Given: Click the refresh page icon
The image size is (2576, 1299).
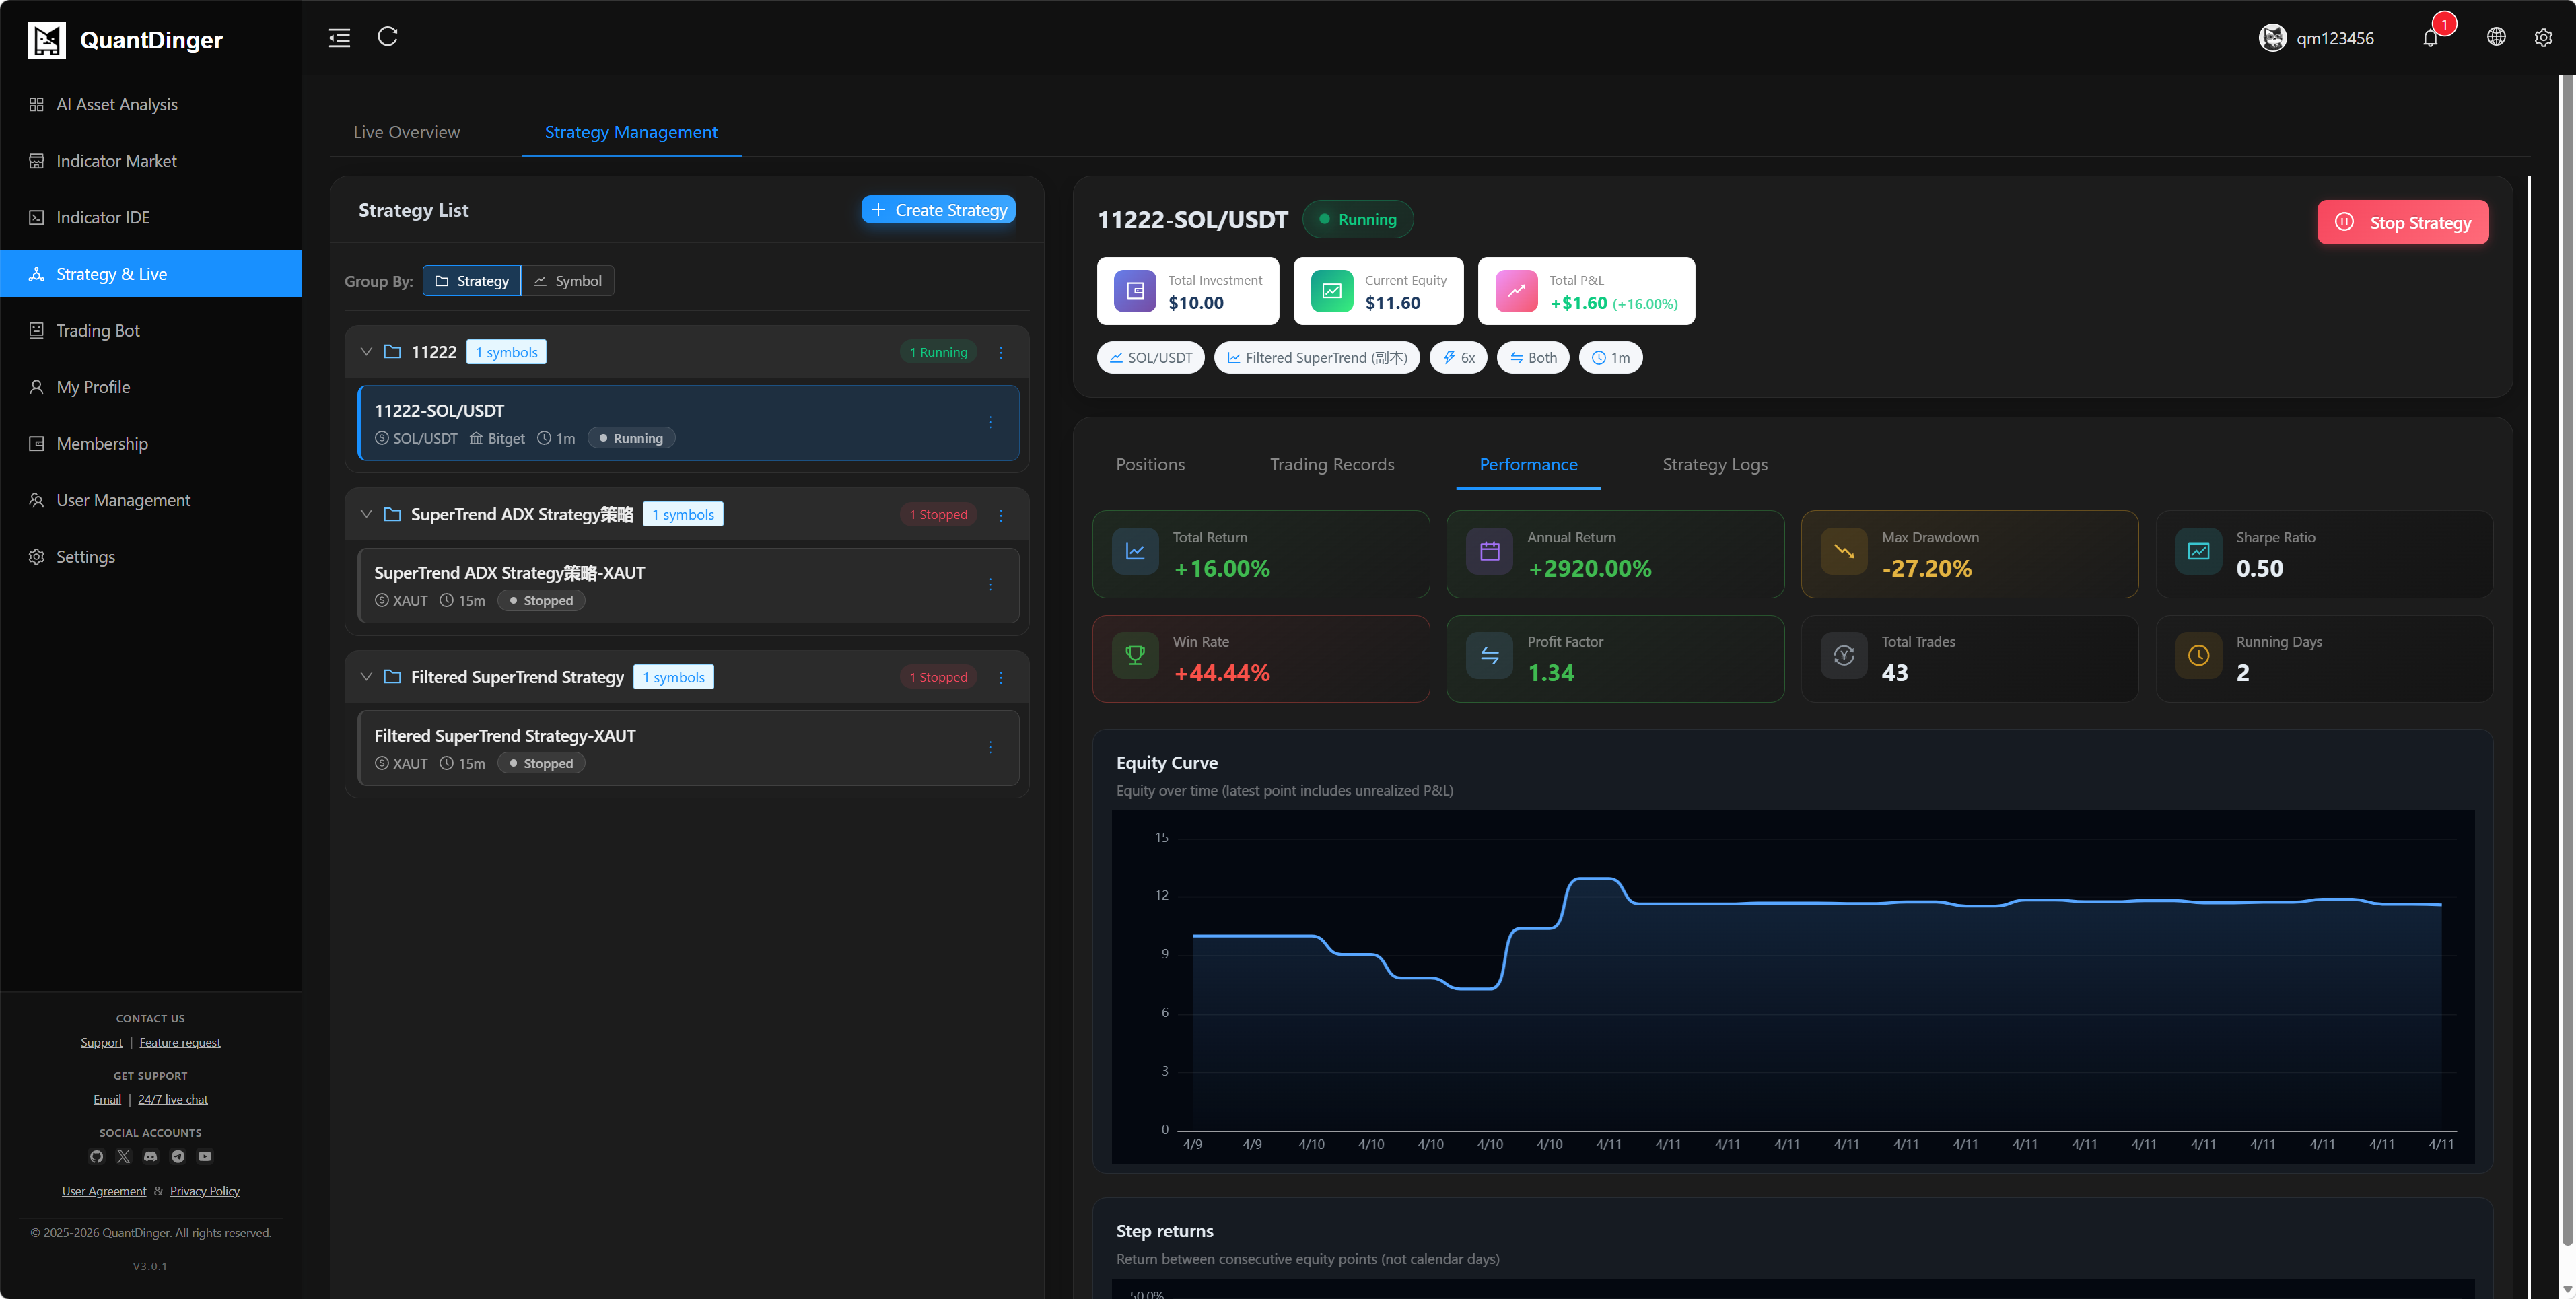Looking at the screenshot, I should click(x=388, y=37).
